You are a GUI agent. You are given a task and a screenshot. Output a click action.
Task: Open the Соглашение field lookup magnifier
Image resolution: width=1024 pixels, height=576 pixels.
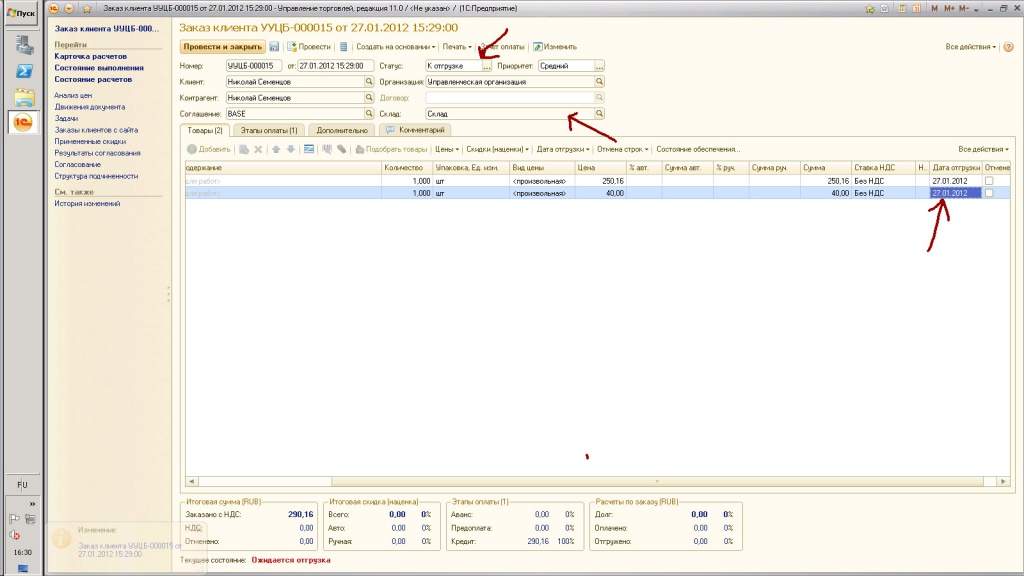pos(369,114)
